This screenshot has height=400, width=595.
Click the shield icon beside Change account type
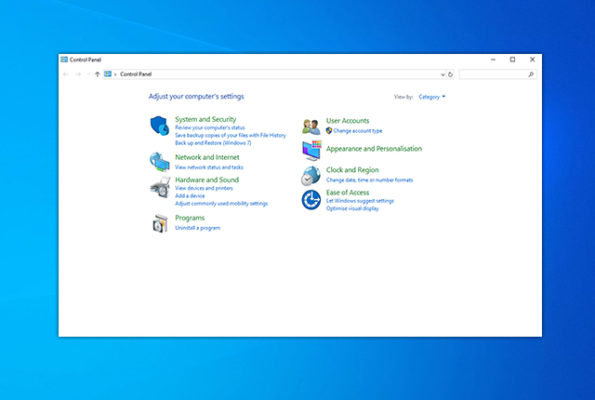[x=329, y=131]
